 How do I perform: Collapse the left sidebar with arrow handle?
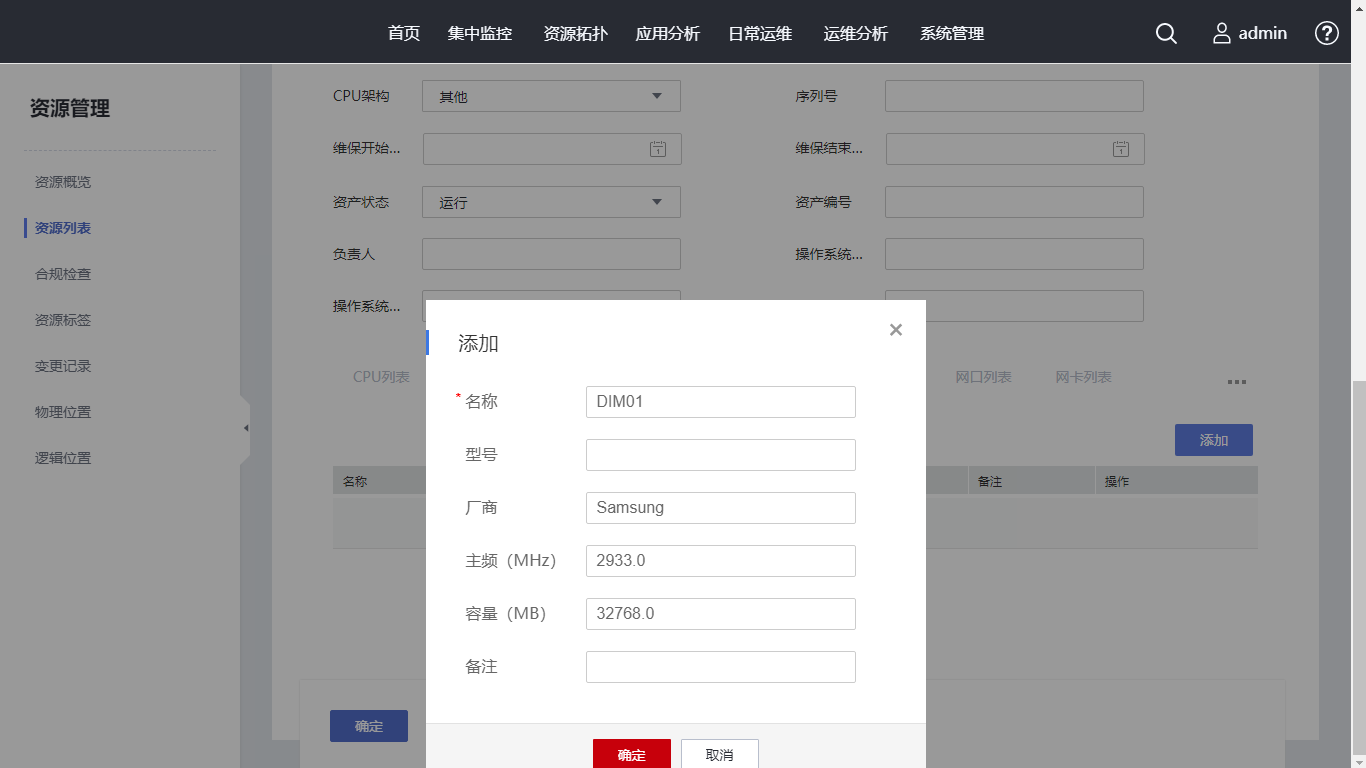coord(245,428)
